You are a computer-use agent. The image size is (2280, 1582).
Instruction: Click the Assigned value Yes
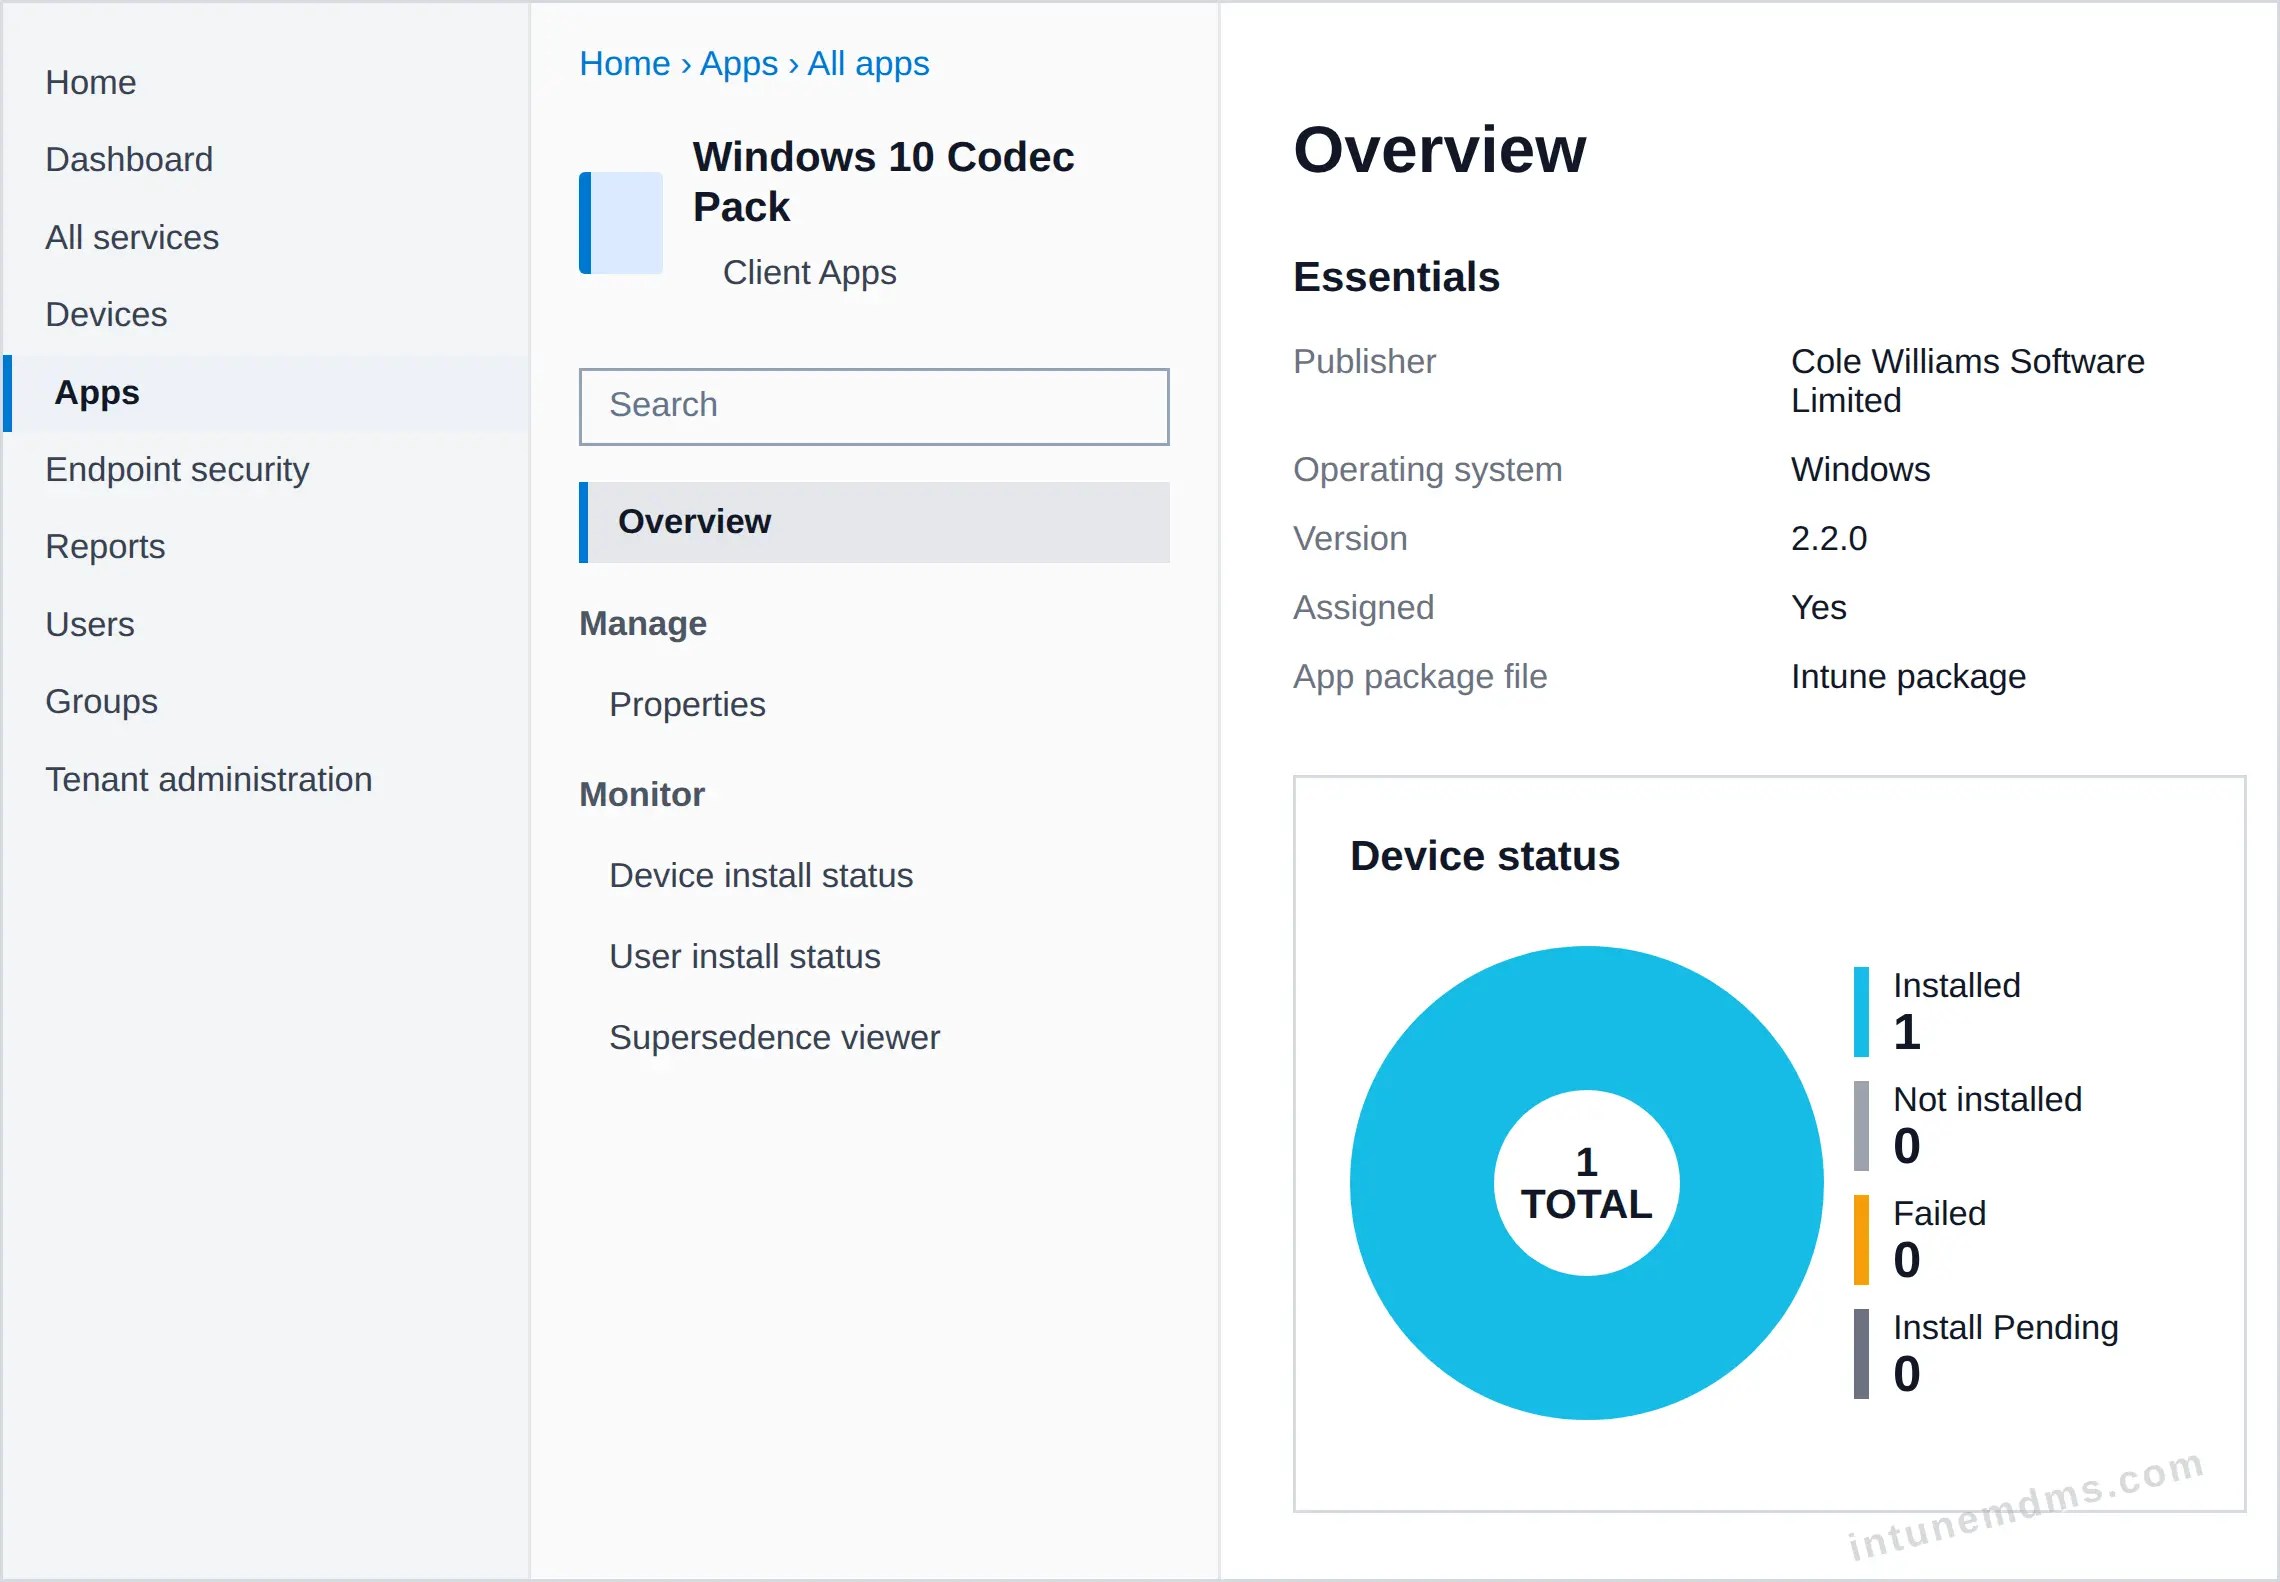[x=1818, y=607]
